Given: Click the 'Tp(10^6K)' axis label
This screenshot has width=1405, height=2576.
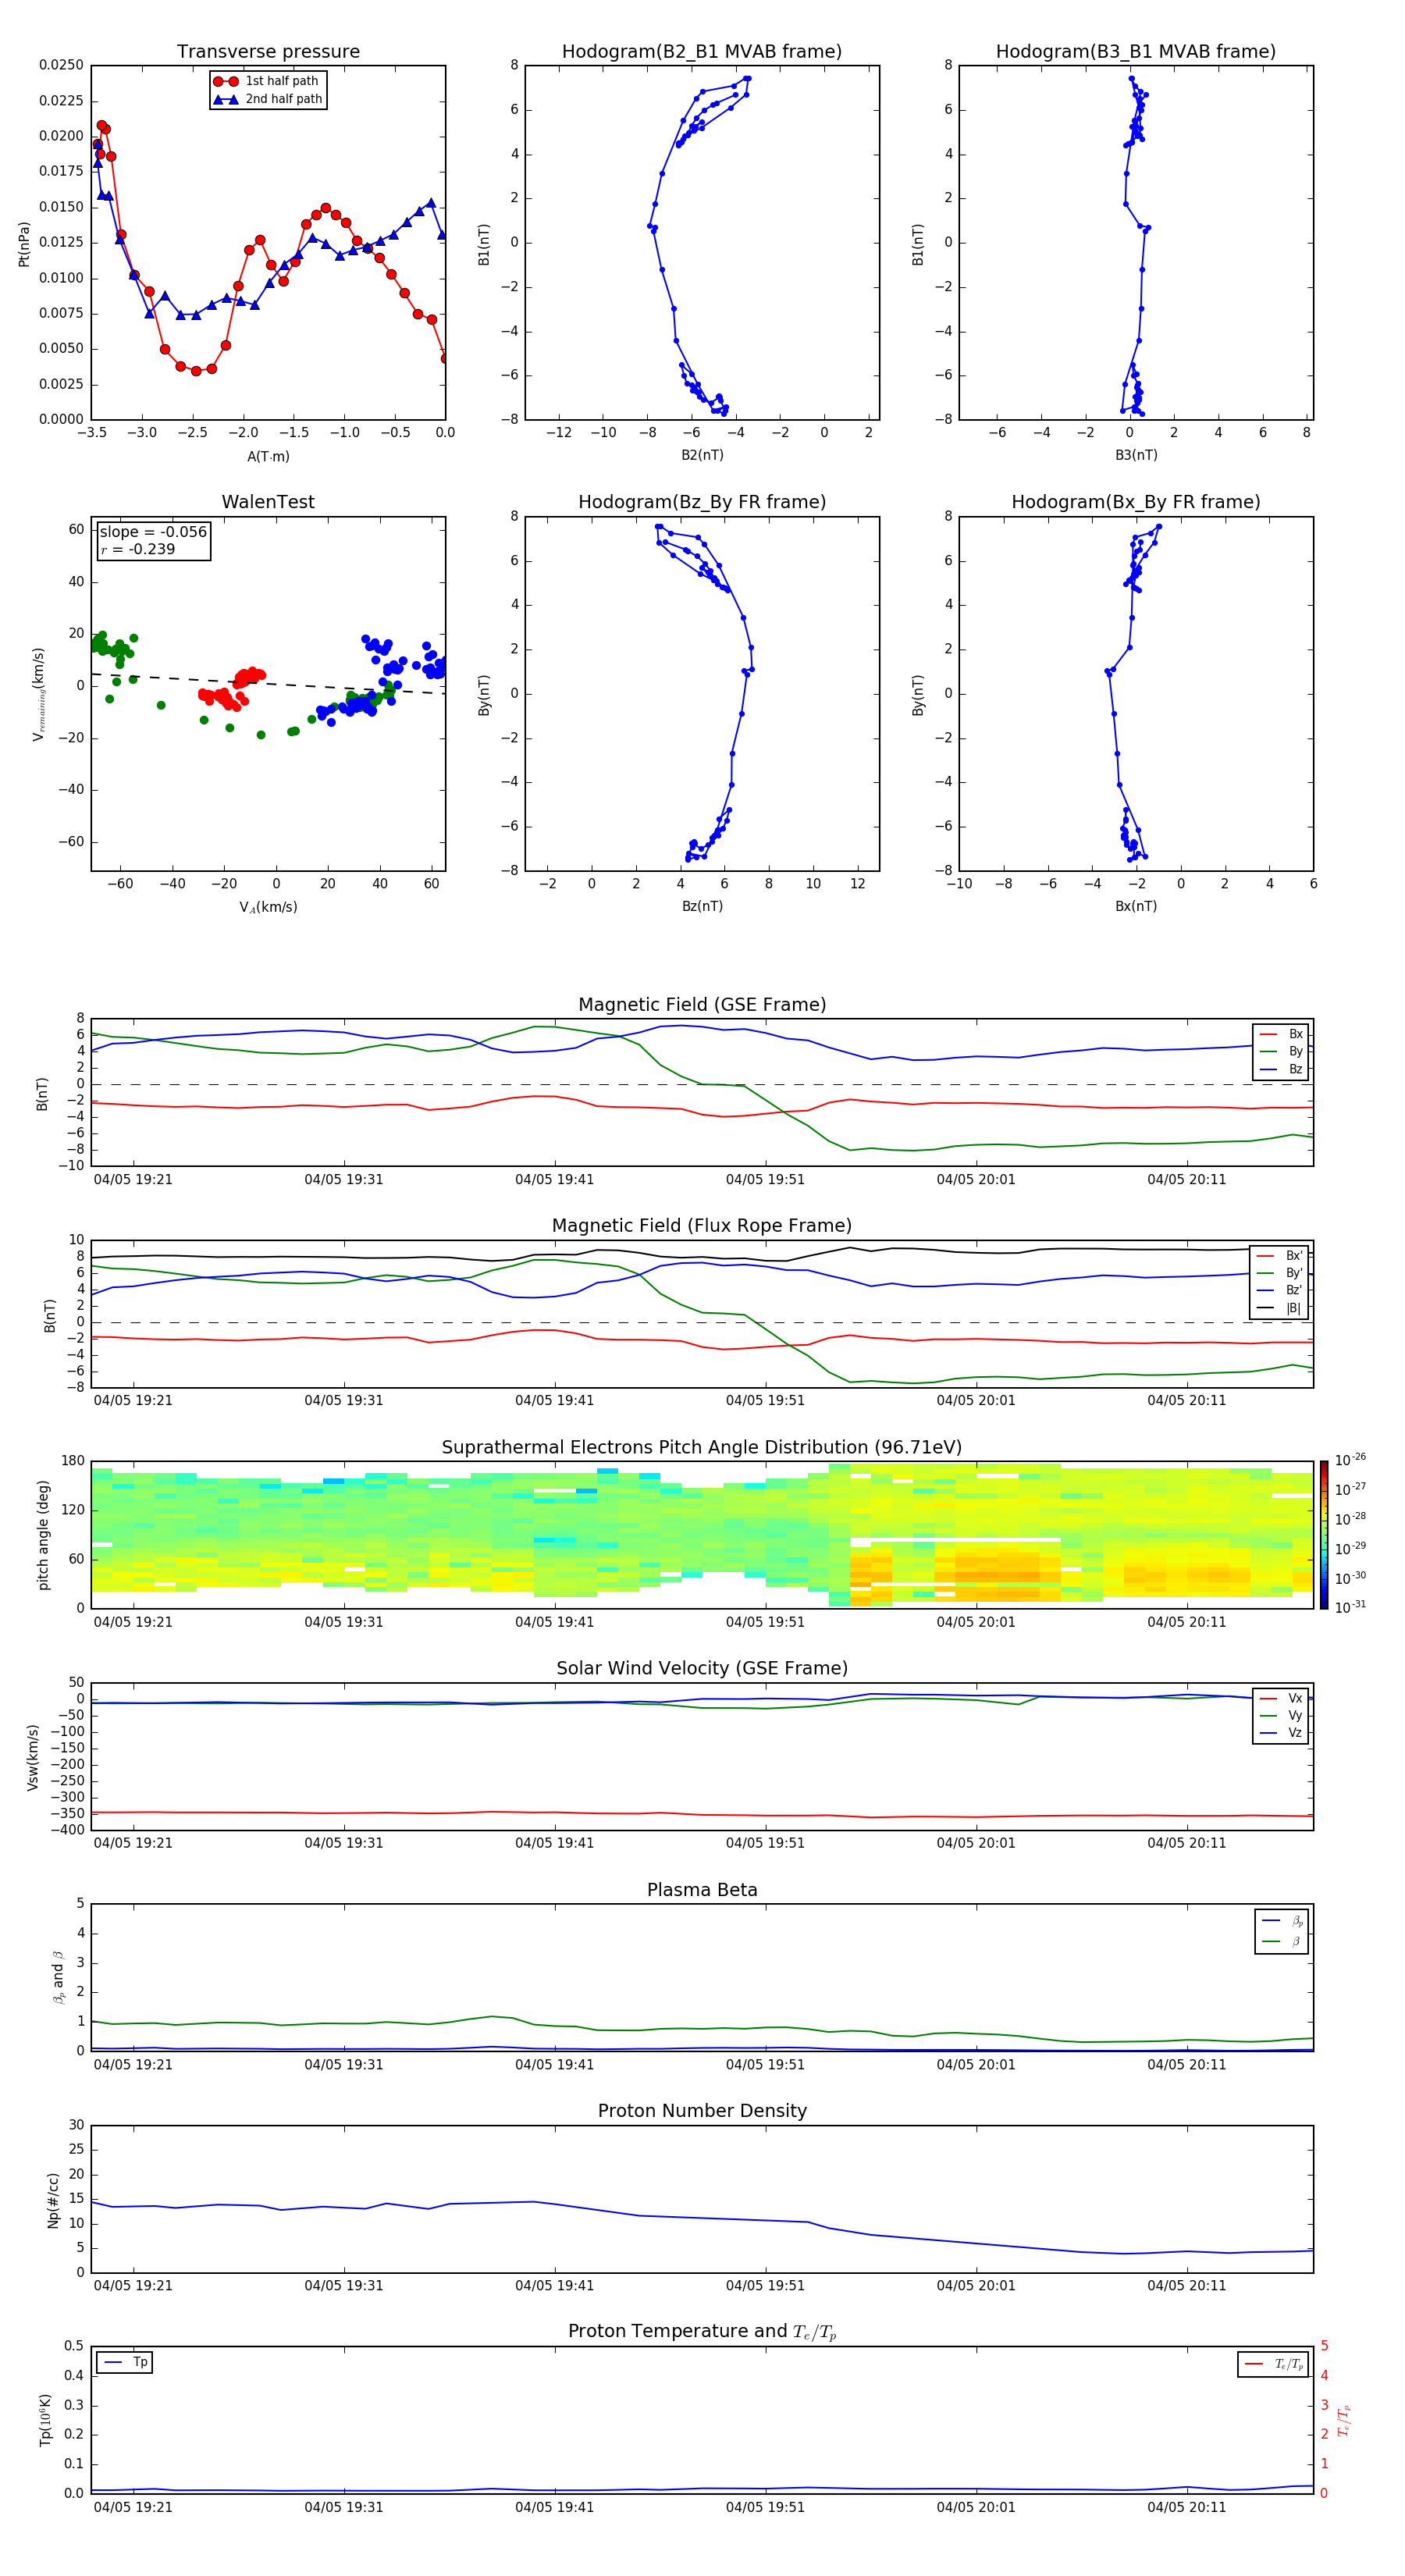Looking at the screenshot, I should [x=45, y=2420].
